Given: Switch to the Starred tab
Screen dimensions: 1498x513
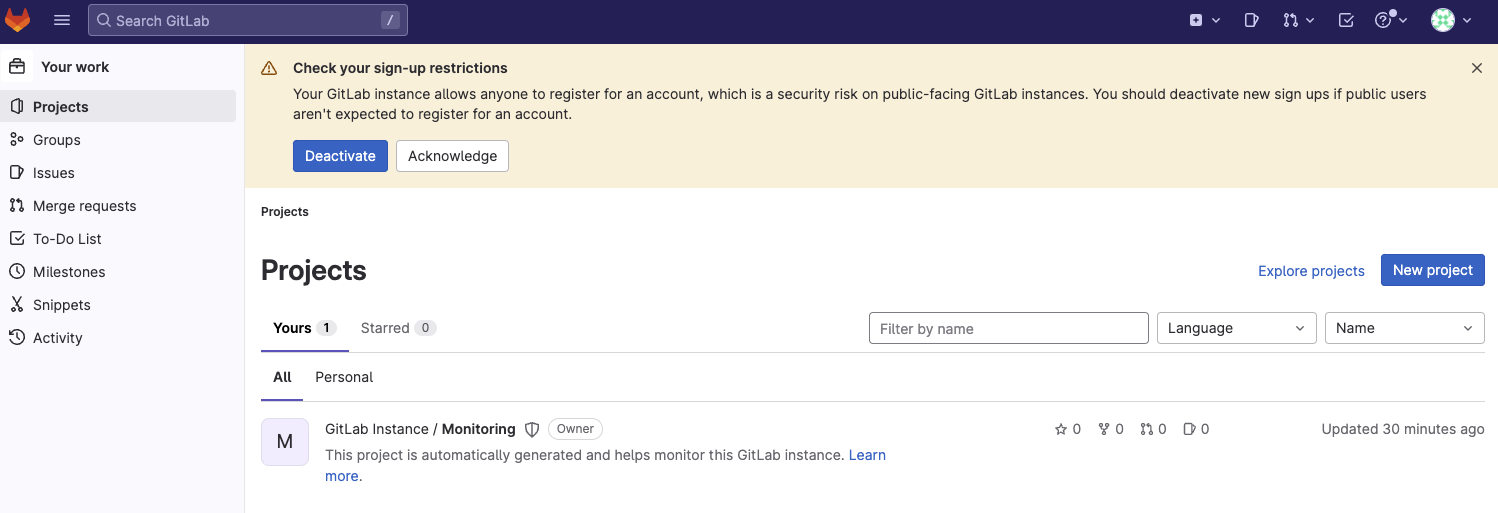Looking at the screenshot, I should pos(398,328).
